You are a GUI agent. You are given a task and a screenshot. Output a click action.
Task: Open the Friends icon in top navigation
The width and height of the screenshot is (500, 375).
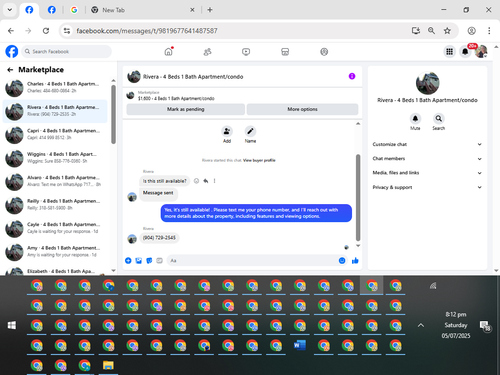(207, 52)
